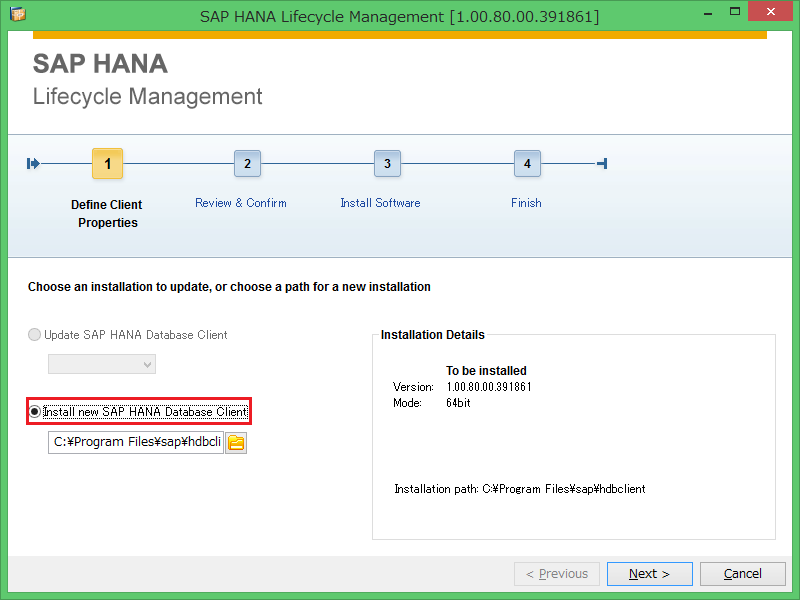
Task: Go to Finish step label
Action: point(527,203)
